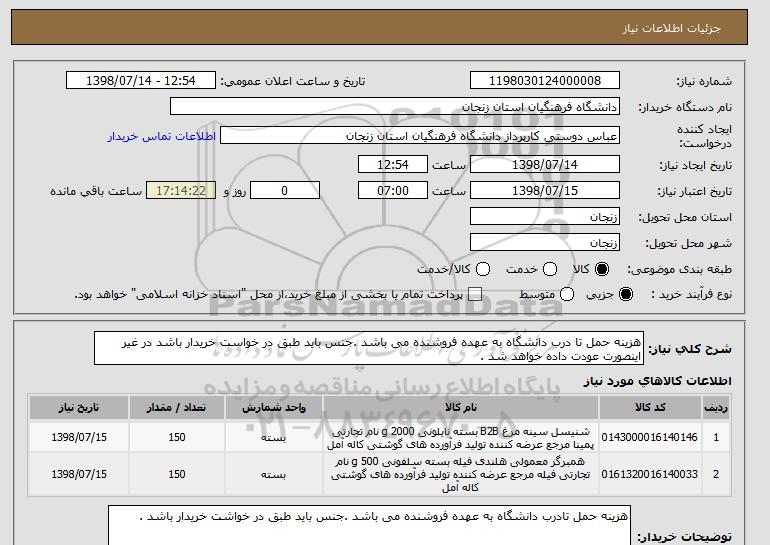Tick the اسناد خزانه اسلامی payment checkbox
The width and height of the screenshot is (770, 545).
(475, 294)
